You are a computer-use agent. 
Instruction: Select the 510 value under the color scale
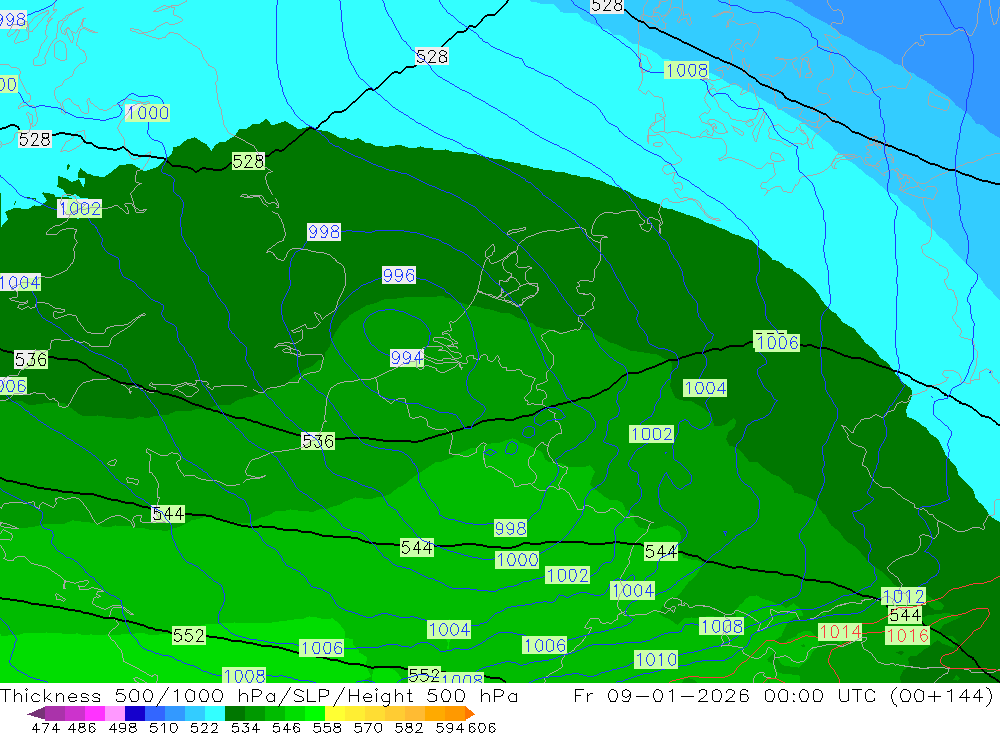[x=163, y=727]
